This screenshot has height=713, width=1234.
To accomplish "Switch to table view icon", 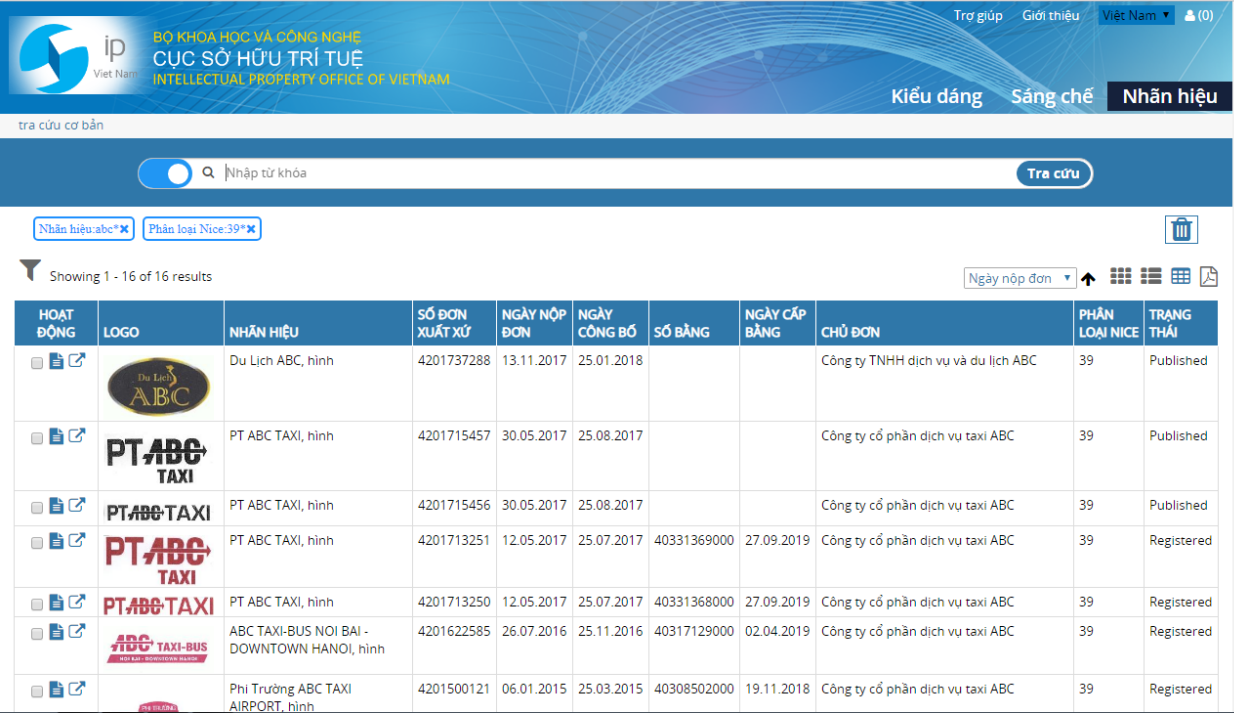I will pos(1181,276).
